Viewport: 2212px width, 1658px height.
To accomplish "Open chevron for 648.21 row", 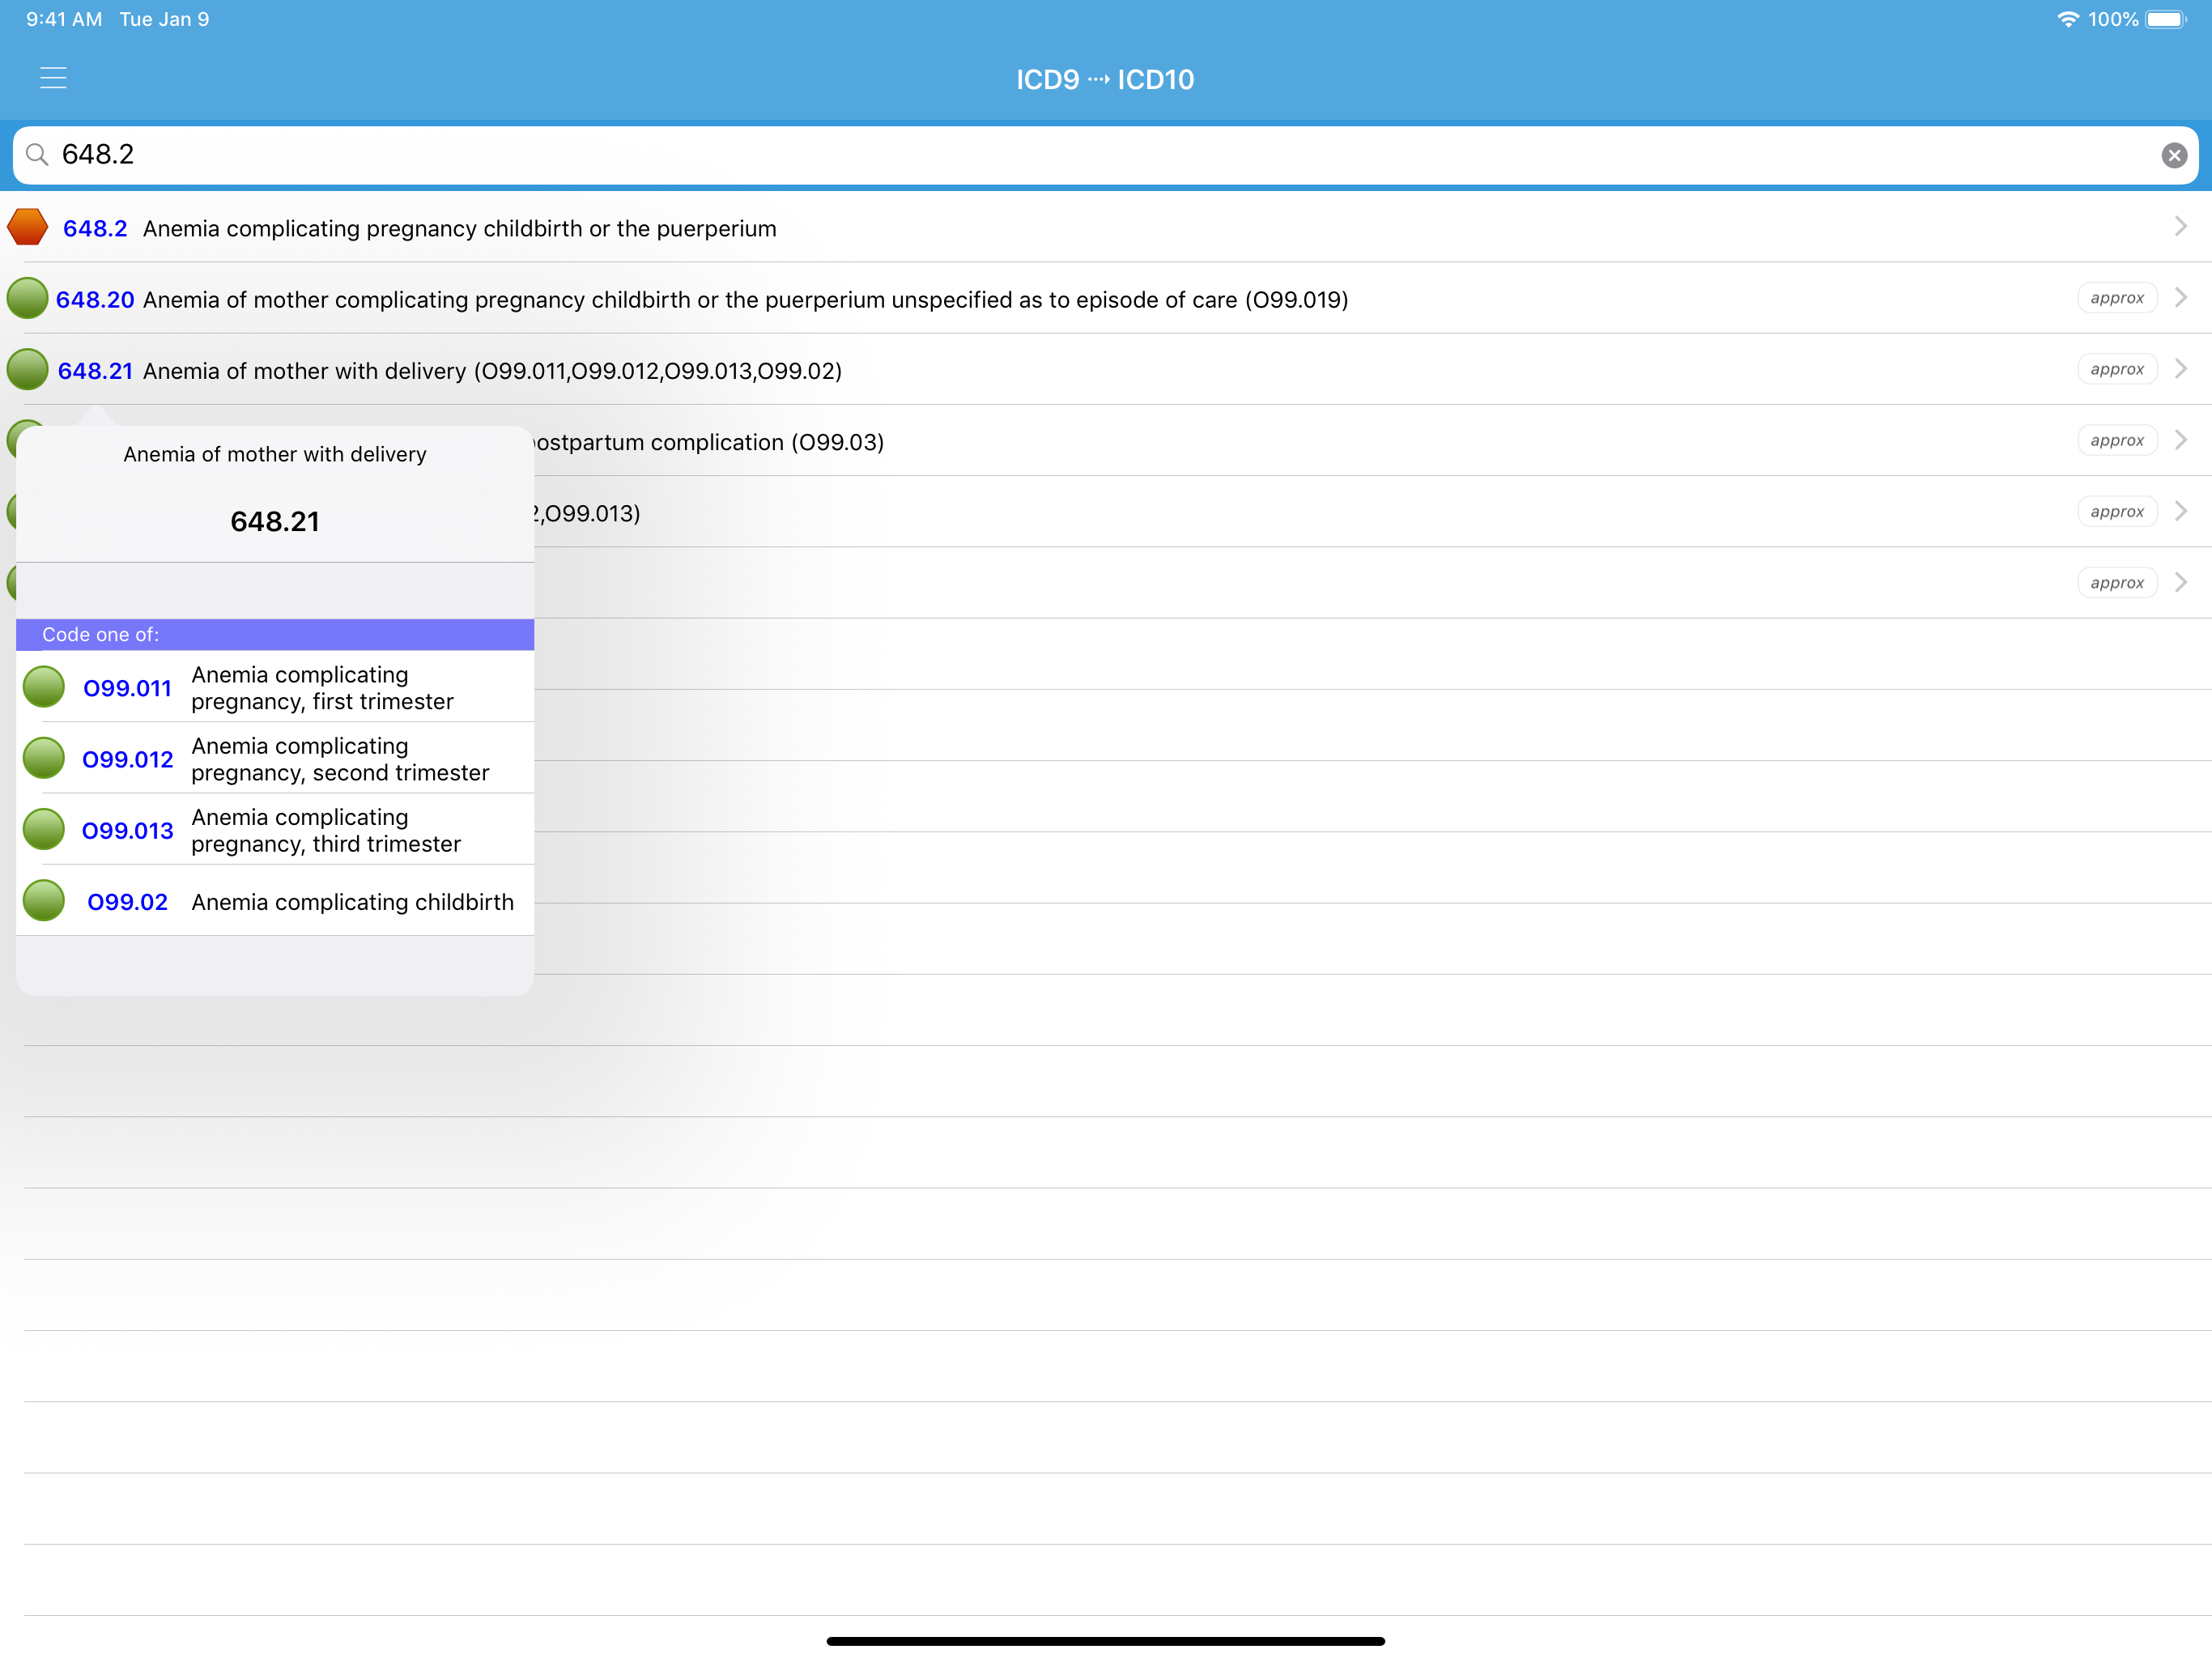I will [x=2181, y=370].
